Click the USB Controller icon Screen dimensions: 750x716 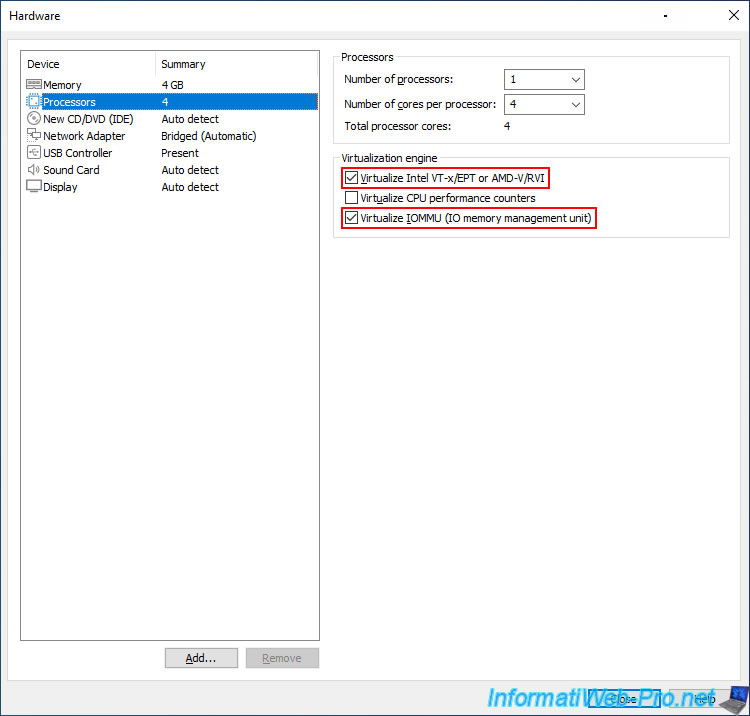[34, 153]
